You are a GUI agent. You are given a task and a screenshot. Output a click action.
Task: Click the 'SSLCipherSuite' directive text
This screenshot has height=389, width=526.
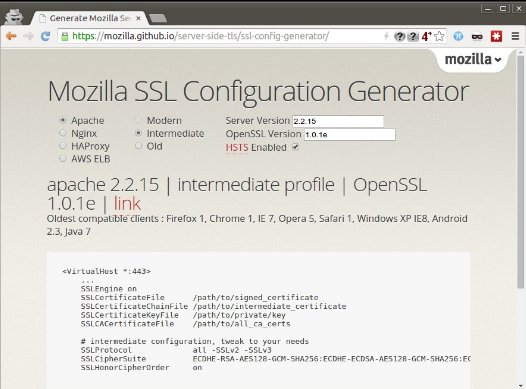[113, 358]
